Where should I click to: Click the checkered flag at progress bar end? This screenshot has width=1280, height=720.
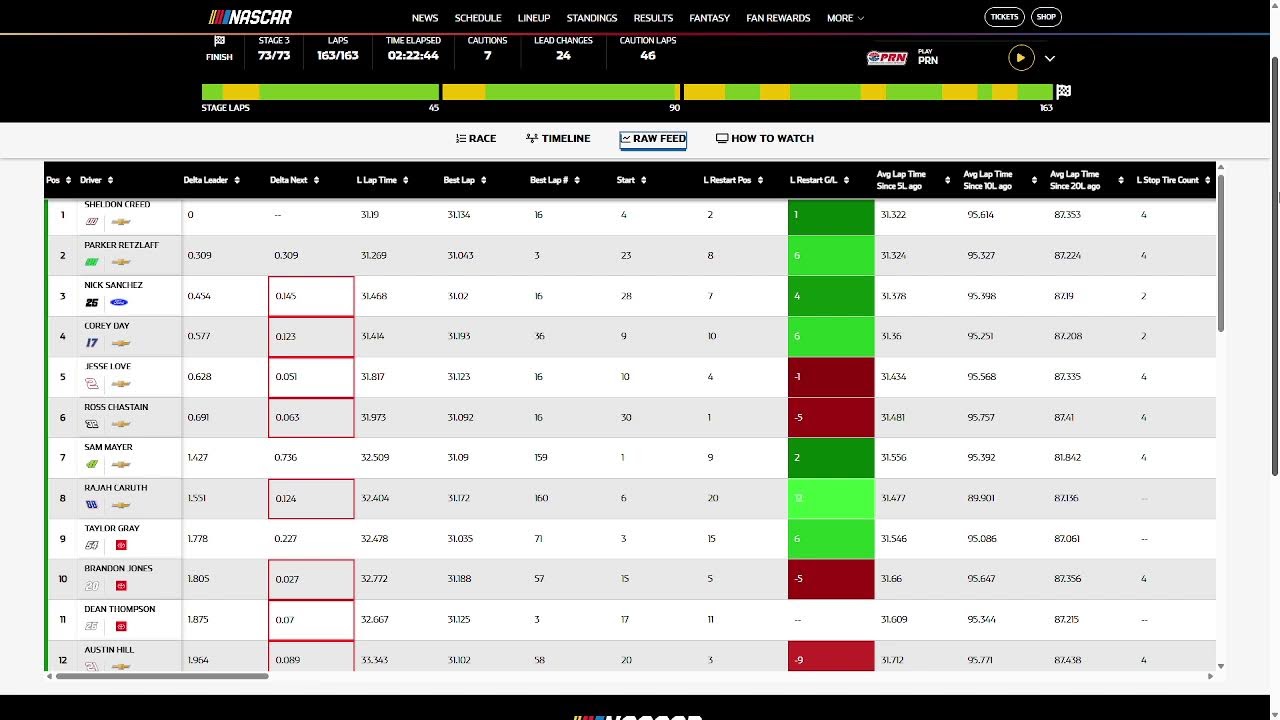point(1064,91)
